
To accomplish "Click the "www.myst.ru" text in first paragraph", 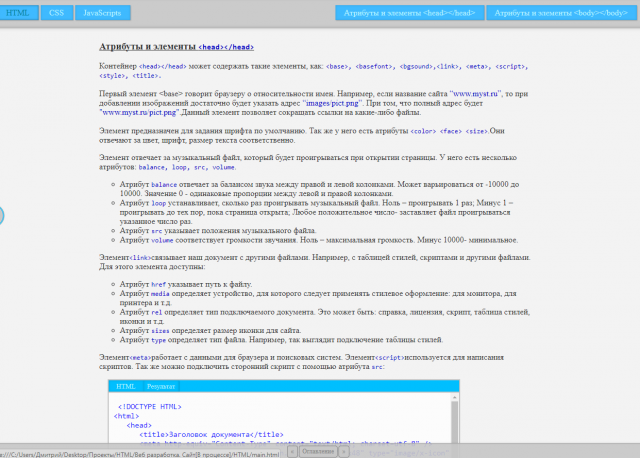I will 476,93.
